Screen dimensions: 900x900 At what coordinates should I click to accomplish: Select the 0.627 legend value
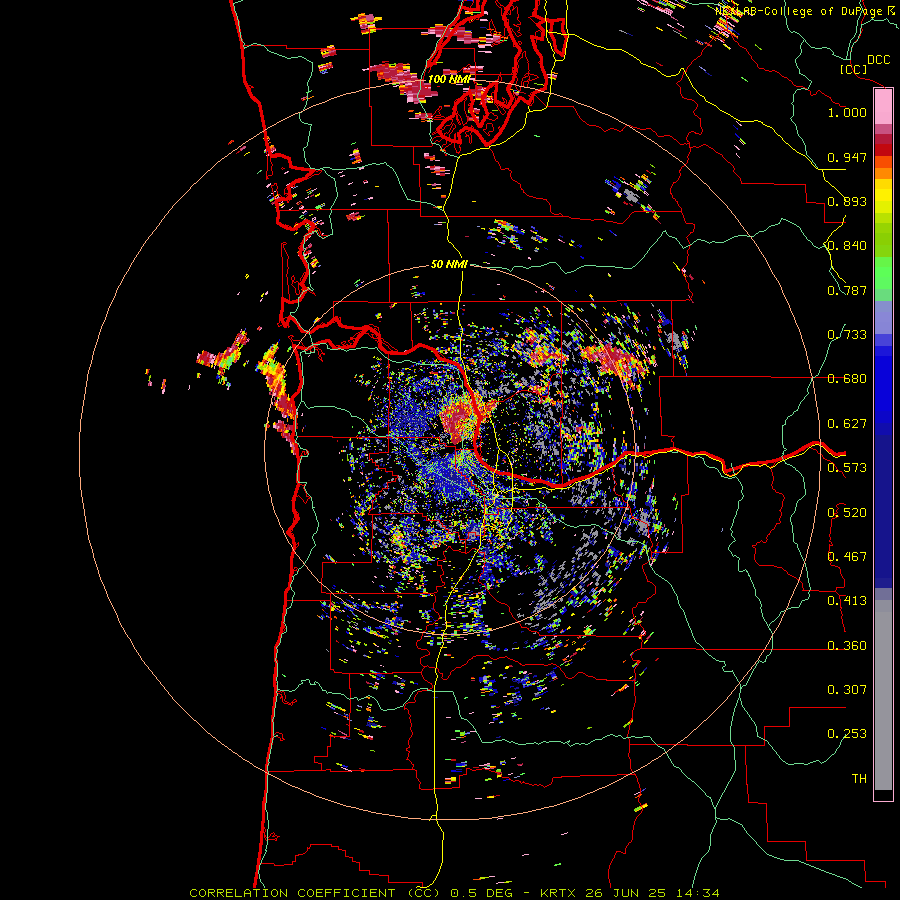[847, 424]
